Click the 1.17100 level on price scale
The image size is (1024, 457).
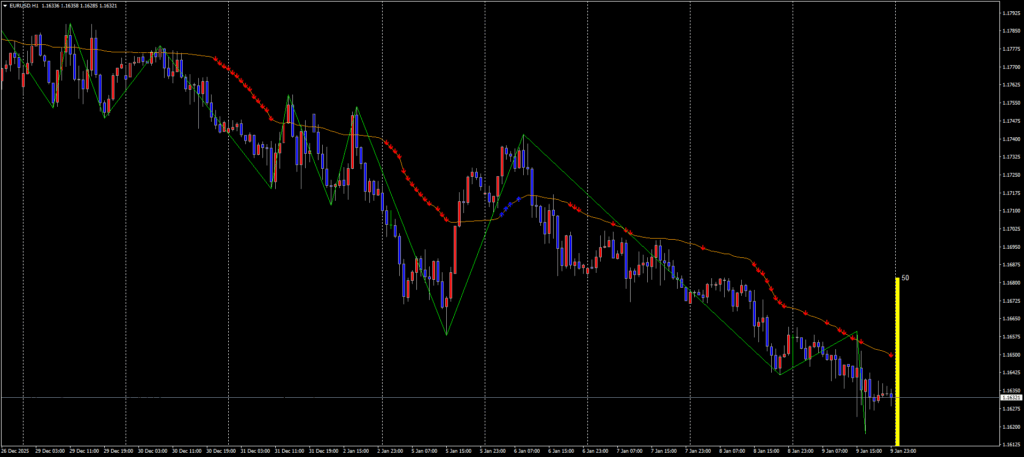[x=1010, y=211]
